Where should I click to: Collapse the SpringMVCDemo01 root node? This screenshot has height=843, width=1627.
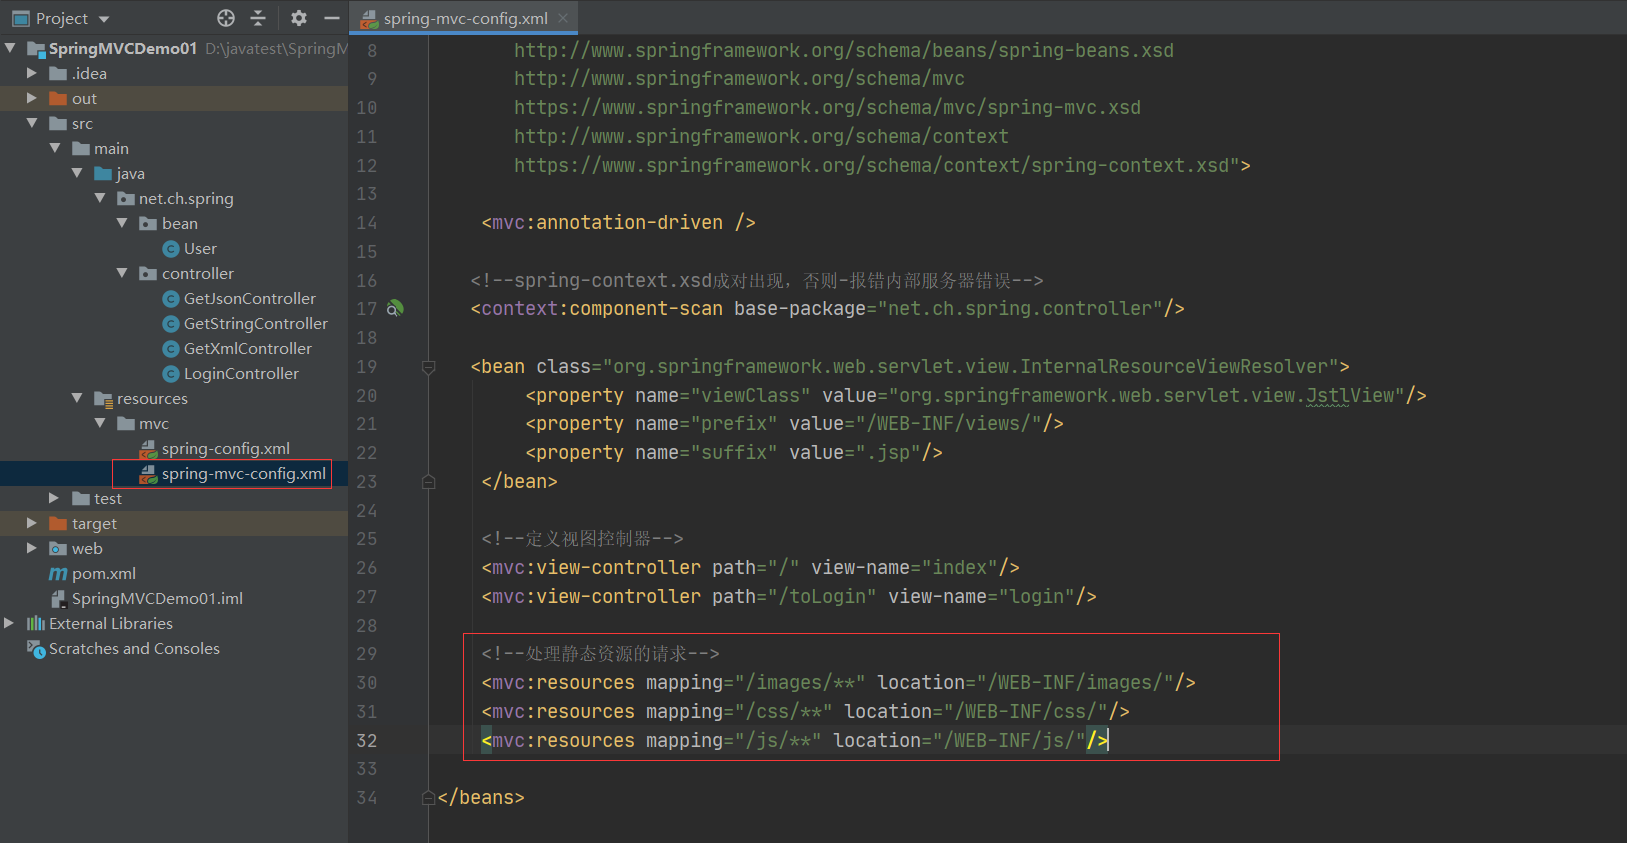(10, 48)
